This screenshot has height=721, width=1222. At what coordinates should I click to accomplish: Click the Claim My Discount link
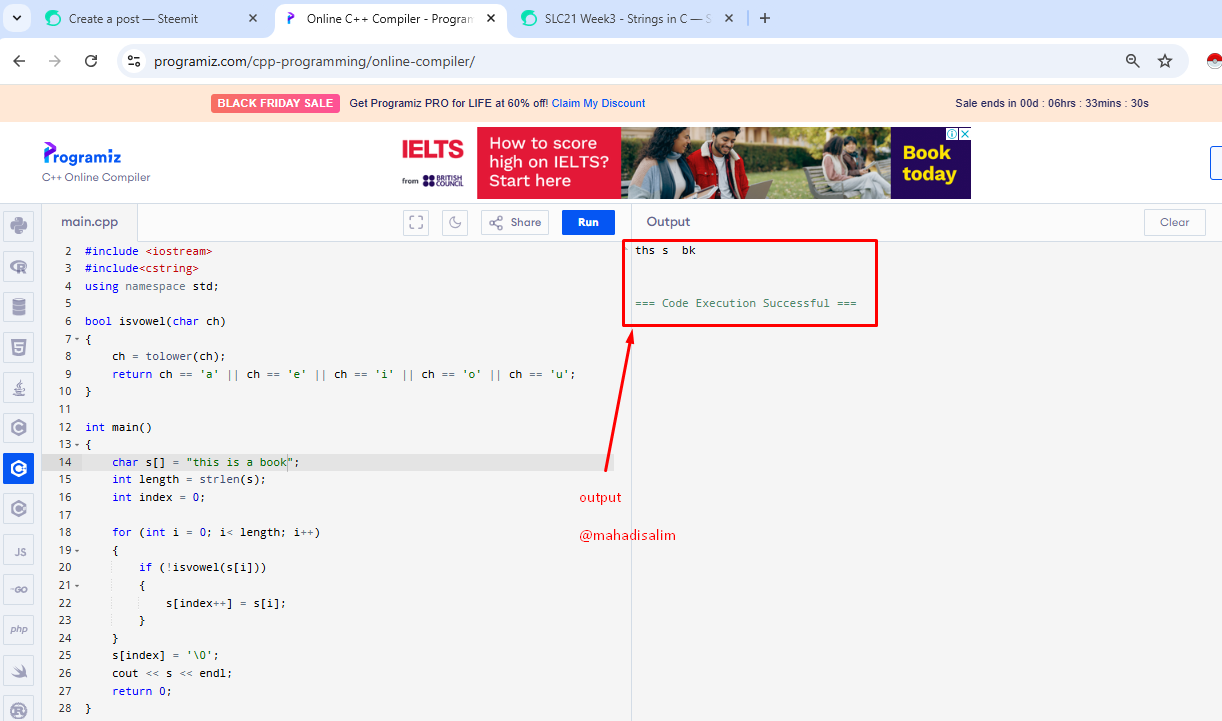[x=598, y=103]
